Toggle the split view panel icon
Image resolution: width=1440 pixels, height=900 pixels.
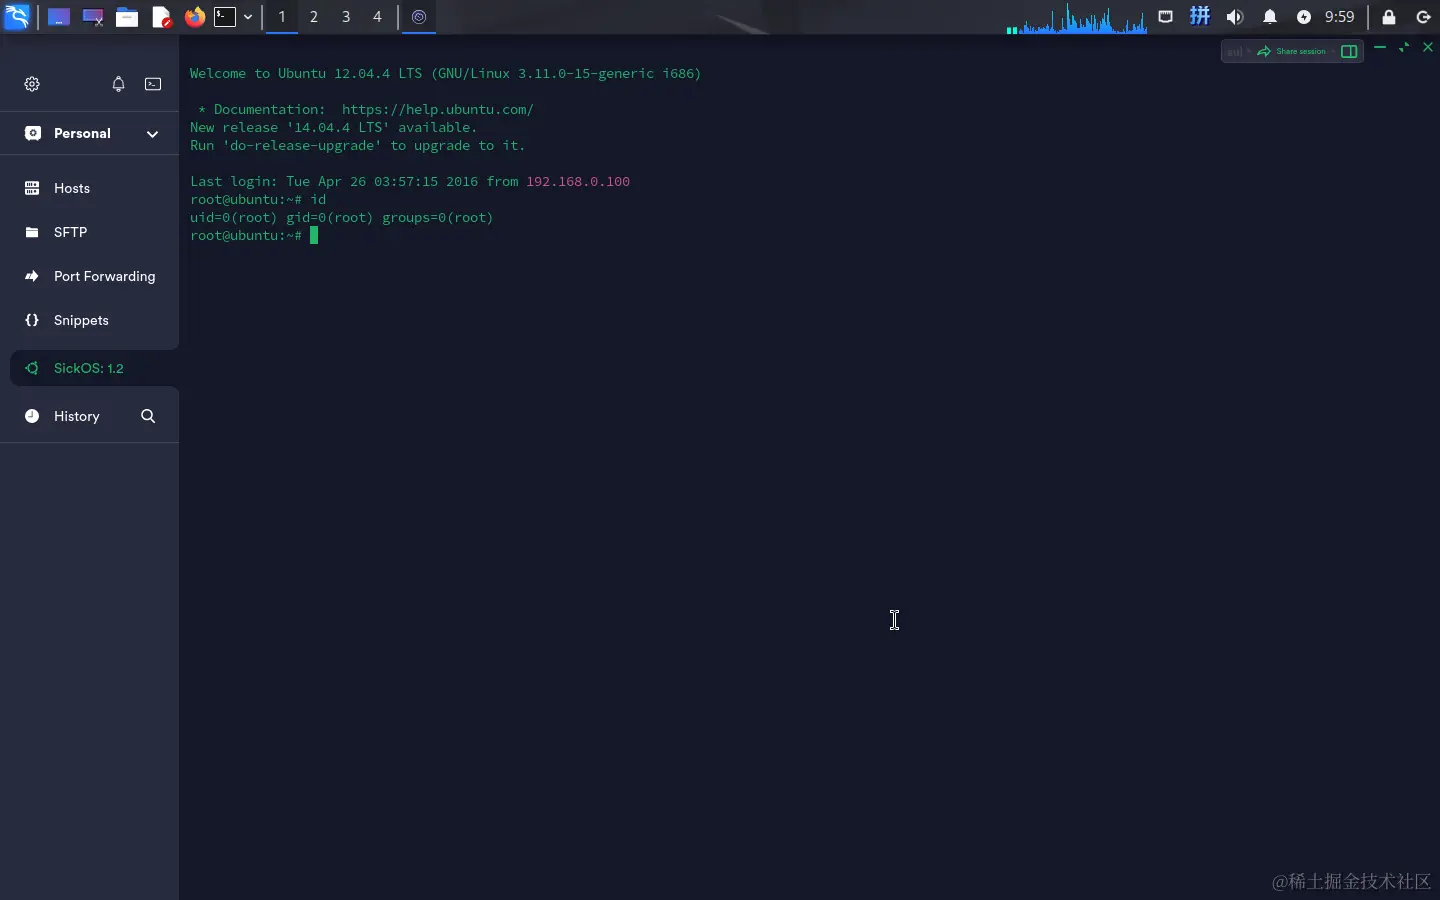pos(1349,51)
